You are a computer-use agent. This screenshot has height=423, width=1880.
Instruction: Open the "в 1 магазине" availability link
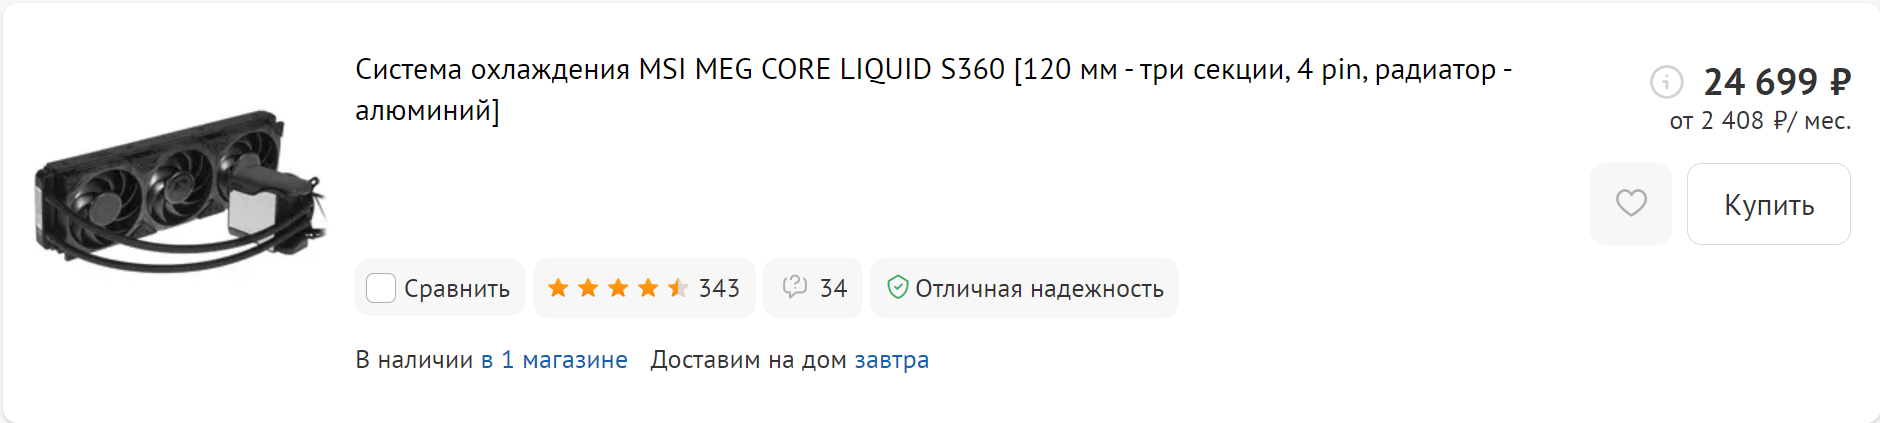(554, 360)
